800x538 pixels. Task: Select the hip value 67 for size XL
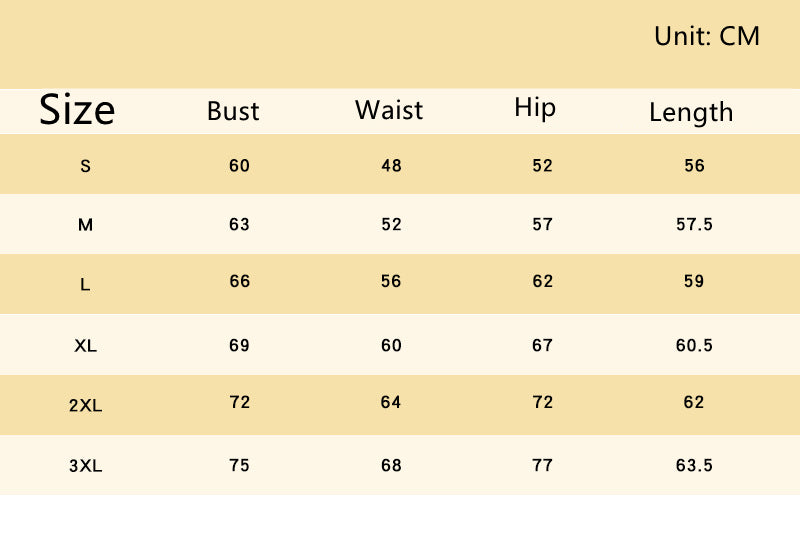click(542, 345)
